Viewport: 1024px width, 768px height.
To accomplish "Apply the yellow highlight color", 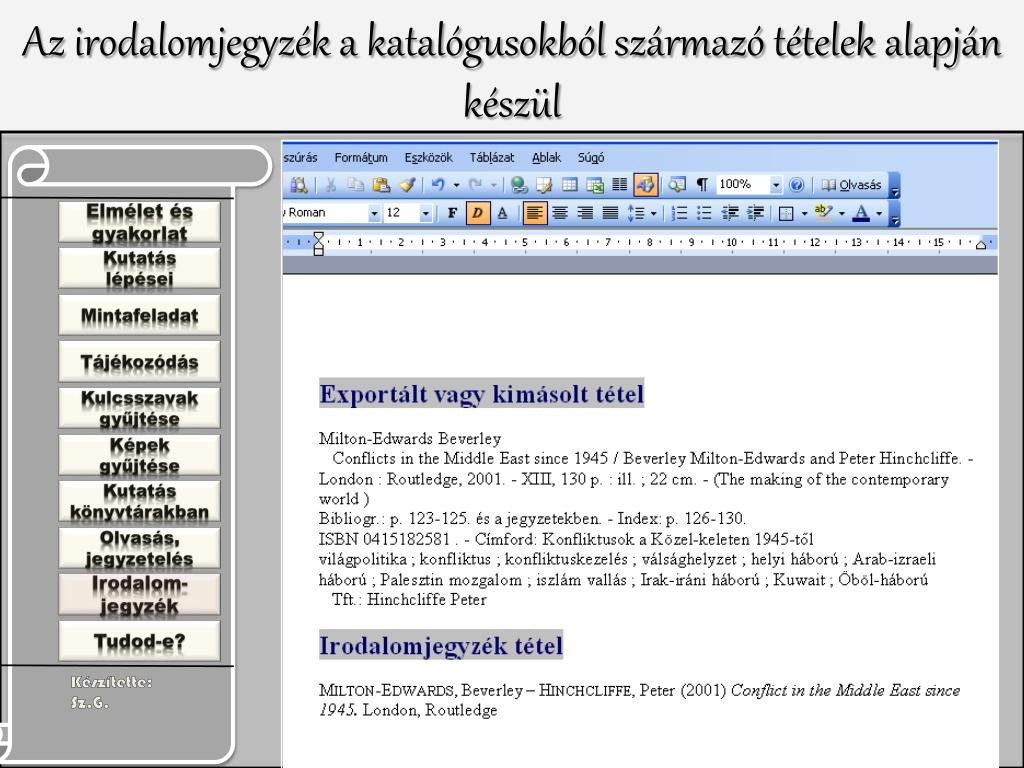I will click(x=823, y=213).
